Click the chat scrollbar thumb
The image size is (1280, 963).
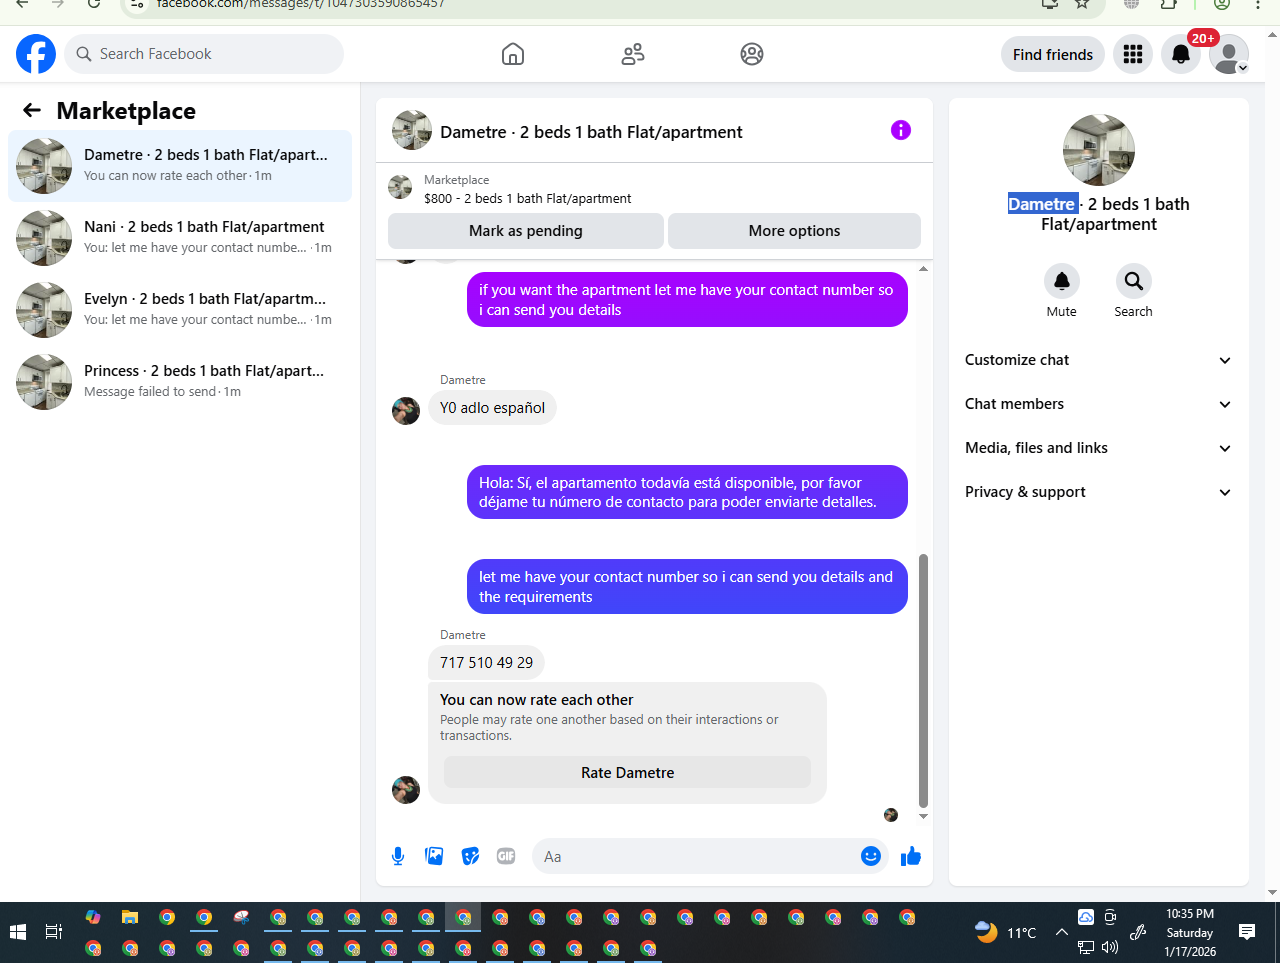coord(923,680)
